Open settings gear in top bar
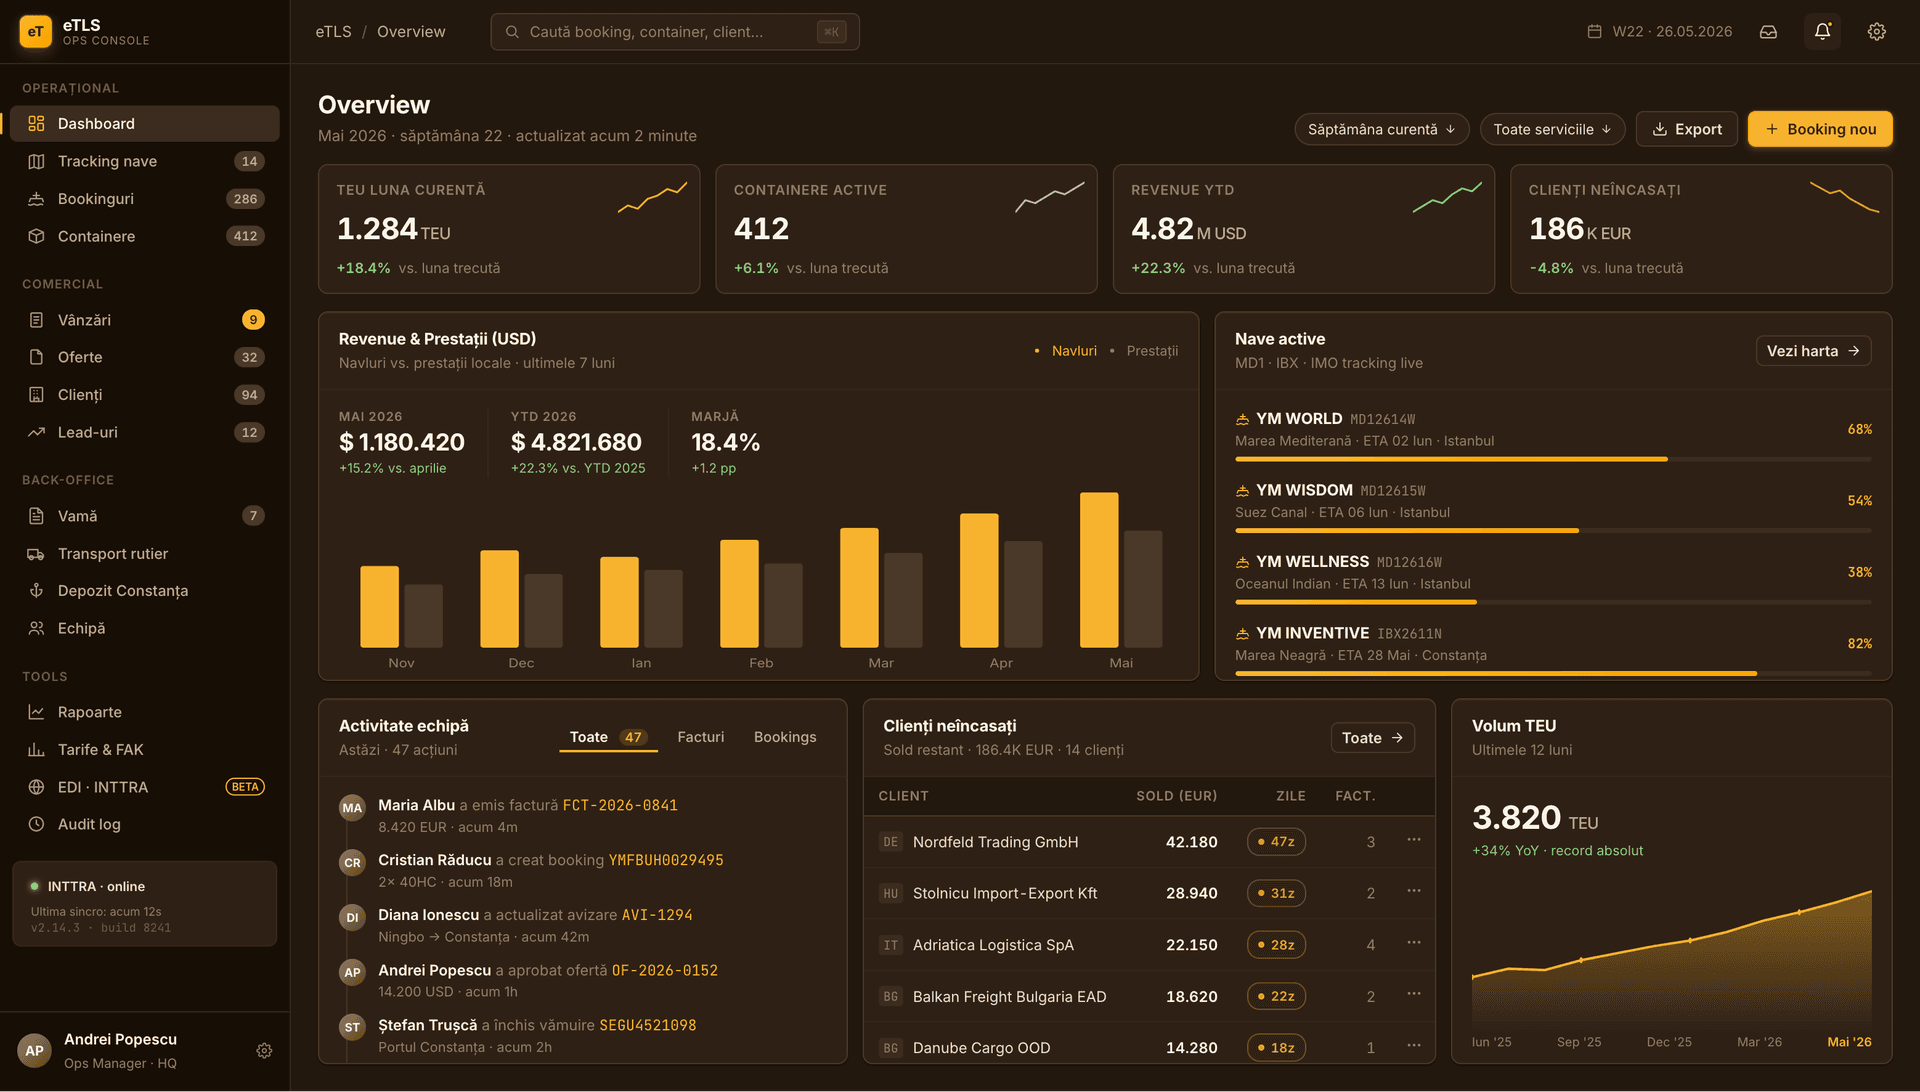Viewport: 1920px width, 1092px height. pos(1876,32)
